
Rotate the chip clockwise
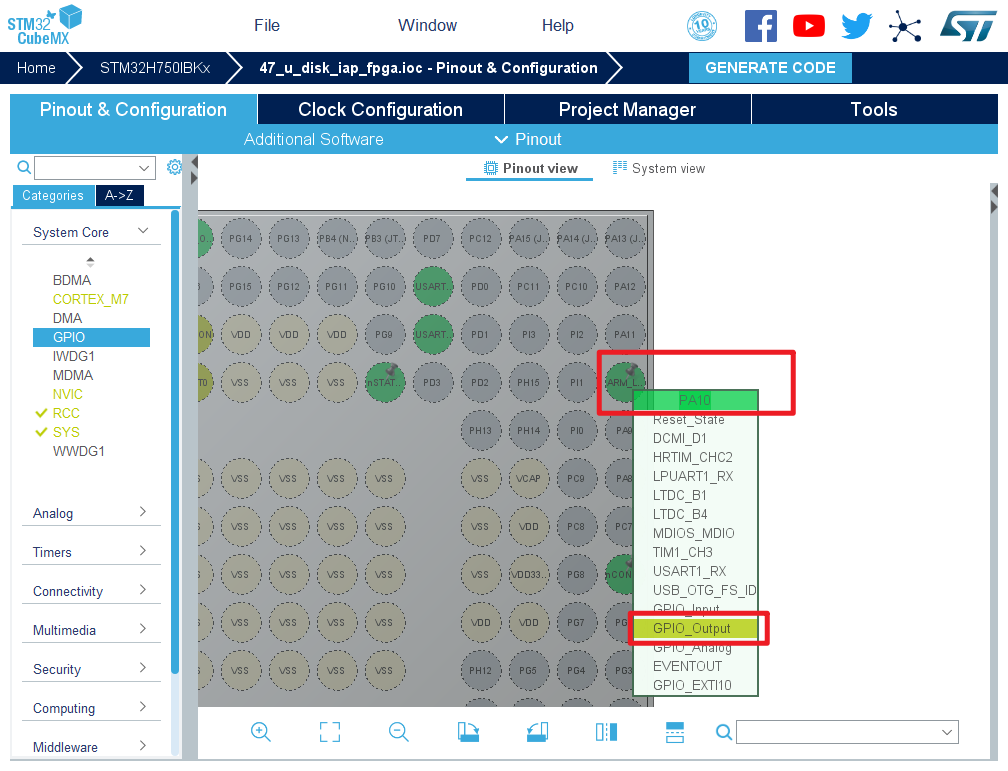468,732
